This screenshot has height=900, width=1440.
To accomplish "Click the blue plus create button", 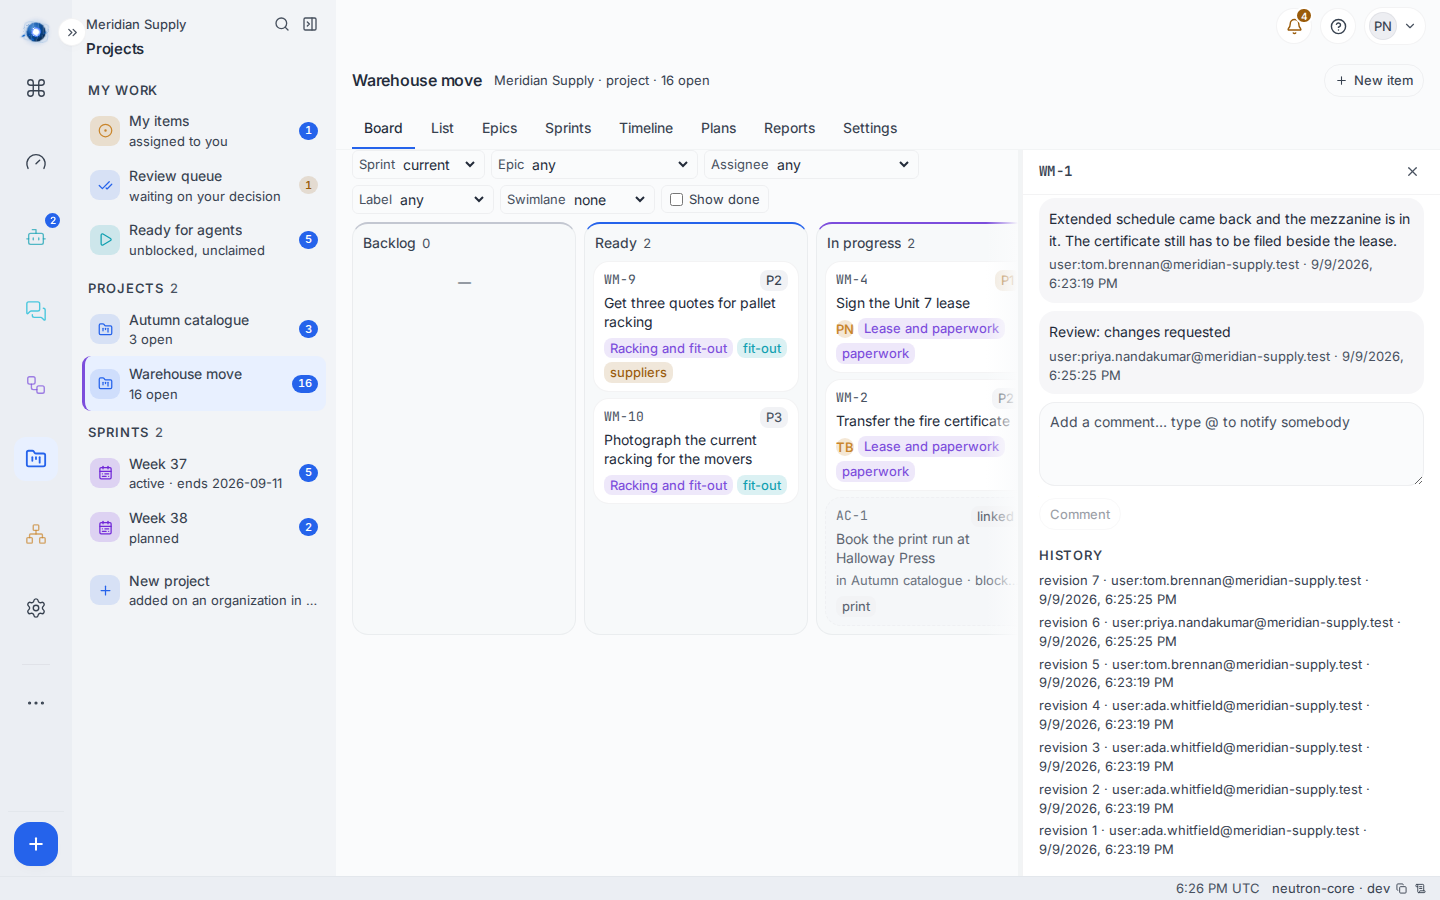I will coord(36,844).
